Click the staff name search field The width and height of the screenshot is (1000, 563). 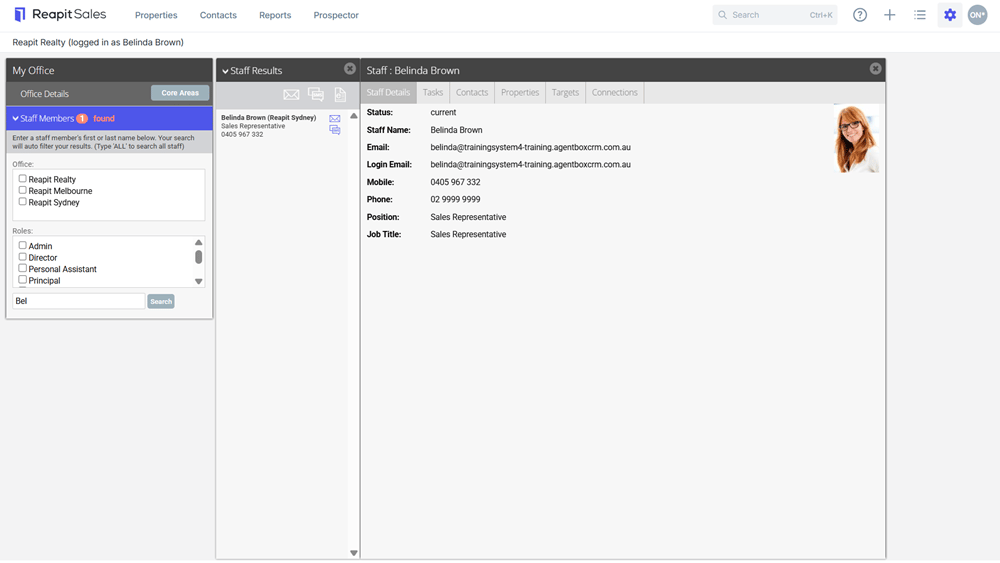click(78, 301)
